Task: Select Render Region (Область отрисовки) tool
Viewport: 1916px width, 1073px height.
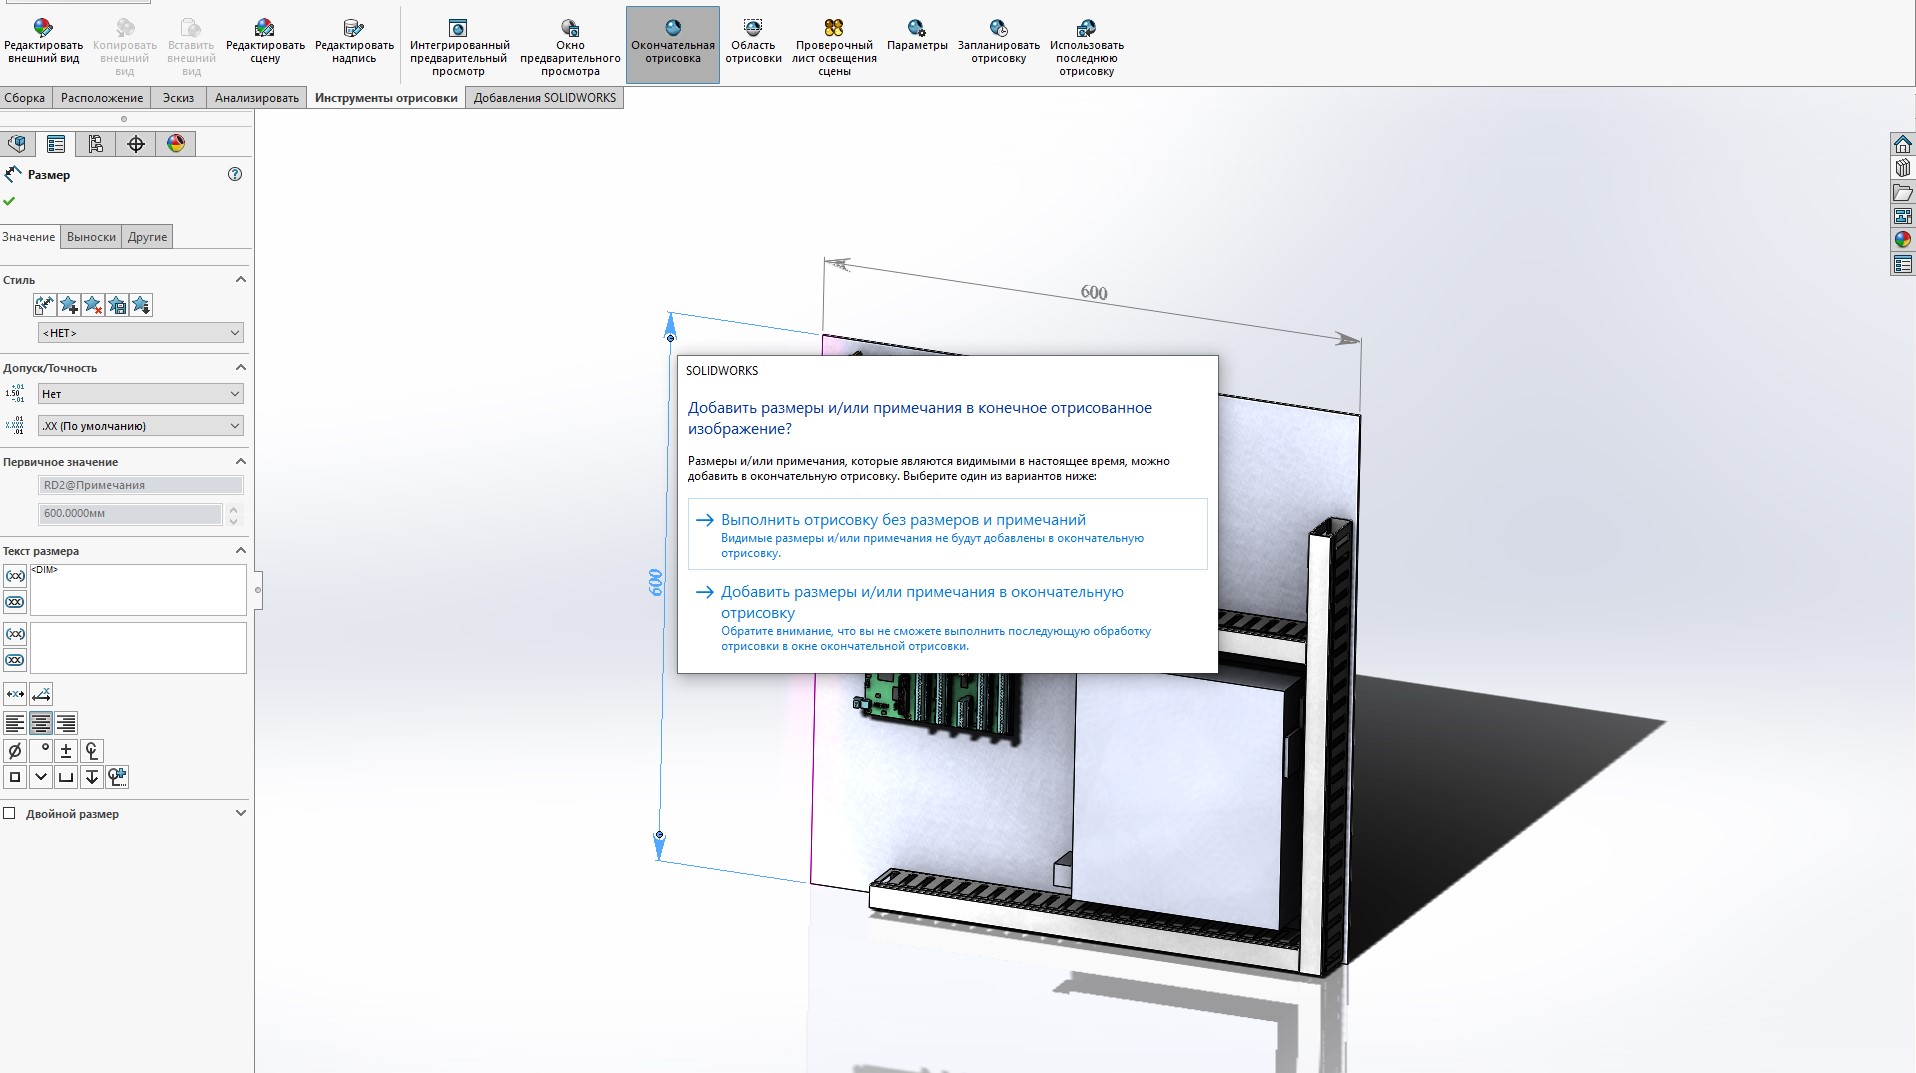Action: [x=753, y=42]
